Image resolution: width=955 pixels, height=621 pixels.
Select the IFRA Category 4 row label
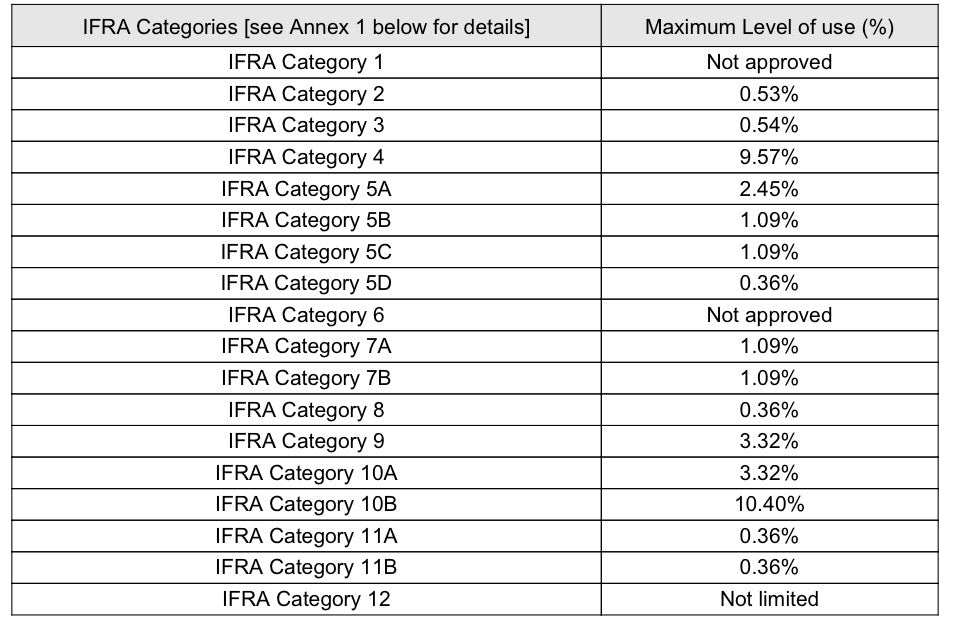[306, 157]
